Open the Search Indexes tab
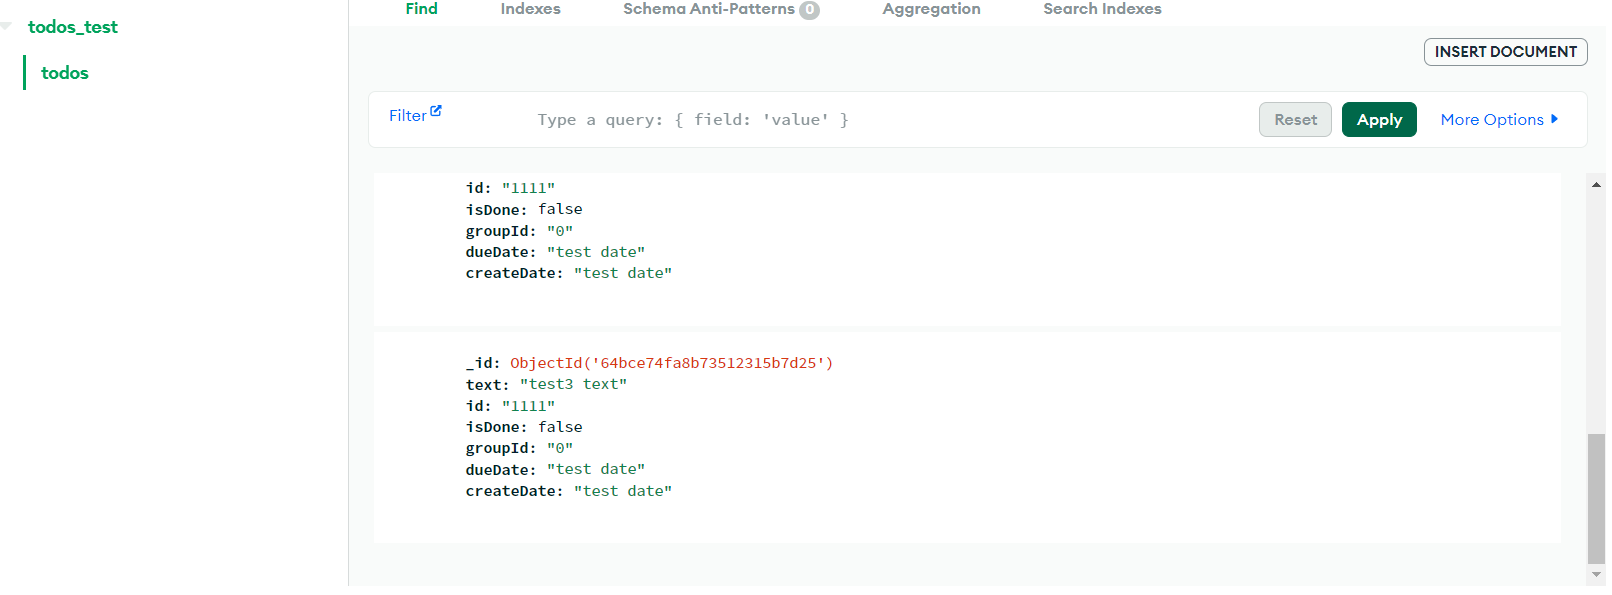Screen dimensions: 1612x595 click(1102, 9)
